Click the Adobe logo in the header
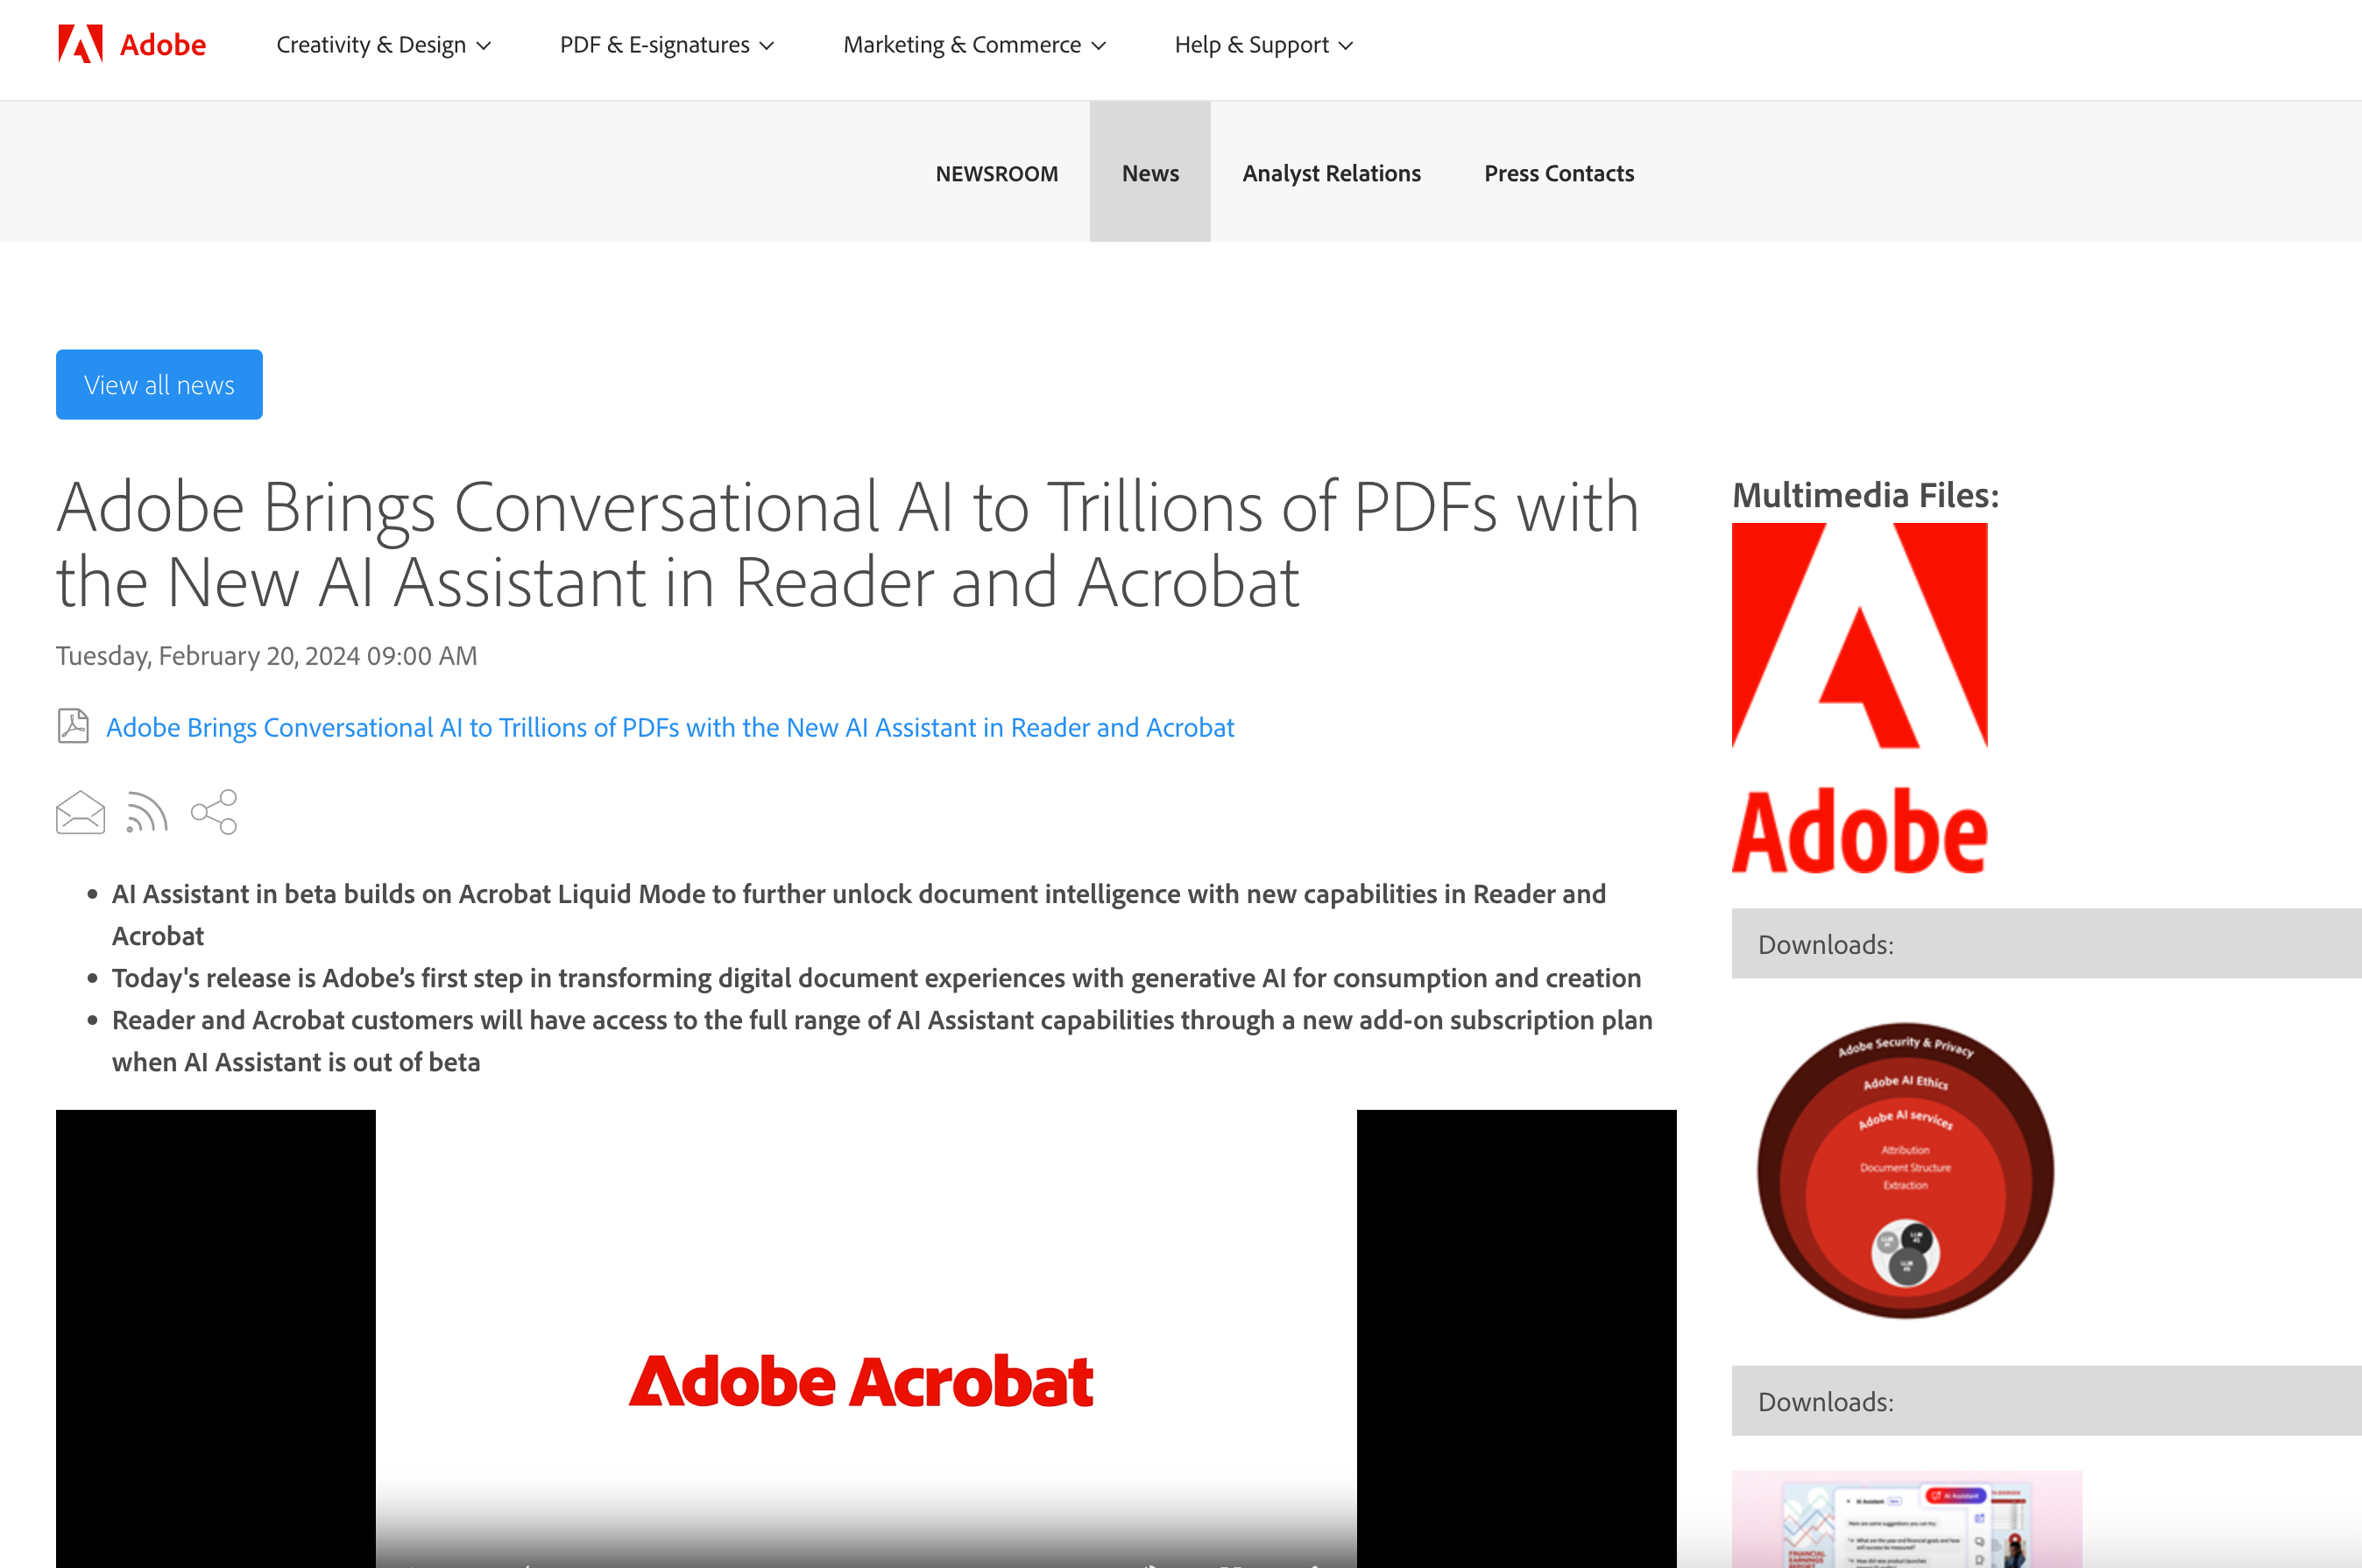The height and width of the screenshot is (1568, 2362). 130,44
